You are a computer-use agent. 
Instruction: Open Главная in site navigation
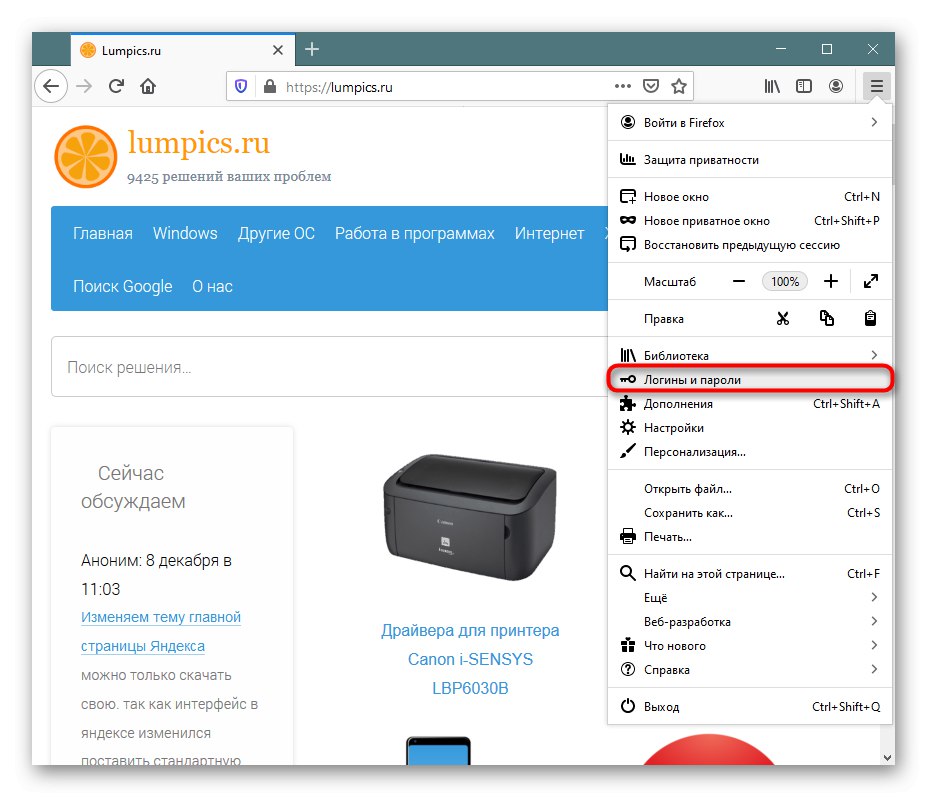103,234
